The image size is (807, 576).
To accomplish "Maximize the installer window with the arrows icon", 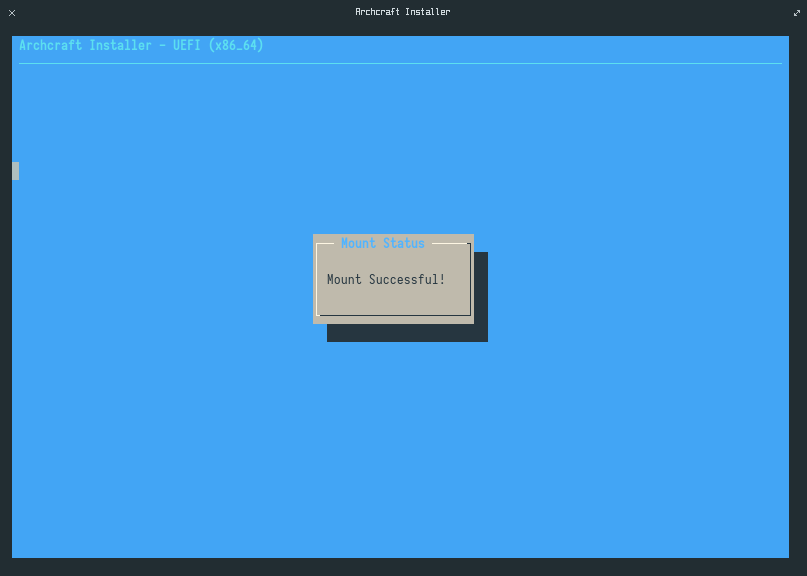I will (797, 13).
